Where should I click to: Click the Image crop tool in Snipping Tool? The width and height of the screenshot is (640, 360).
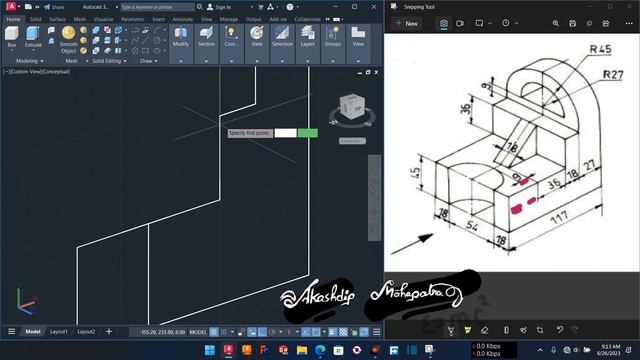(540, 330)
